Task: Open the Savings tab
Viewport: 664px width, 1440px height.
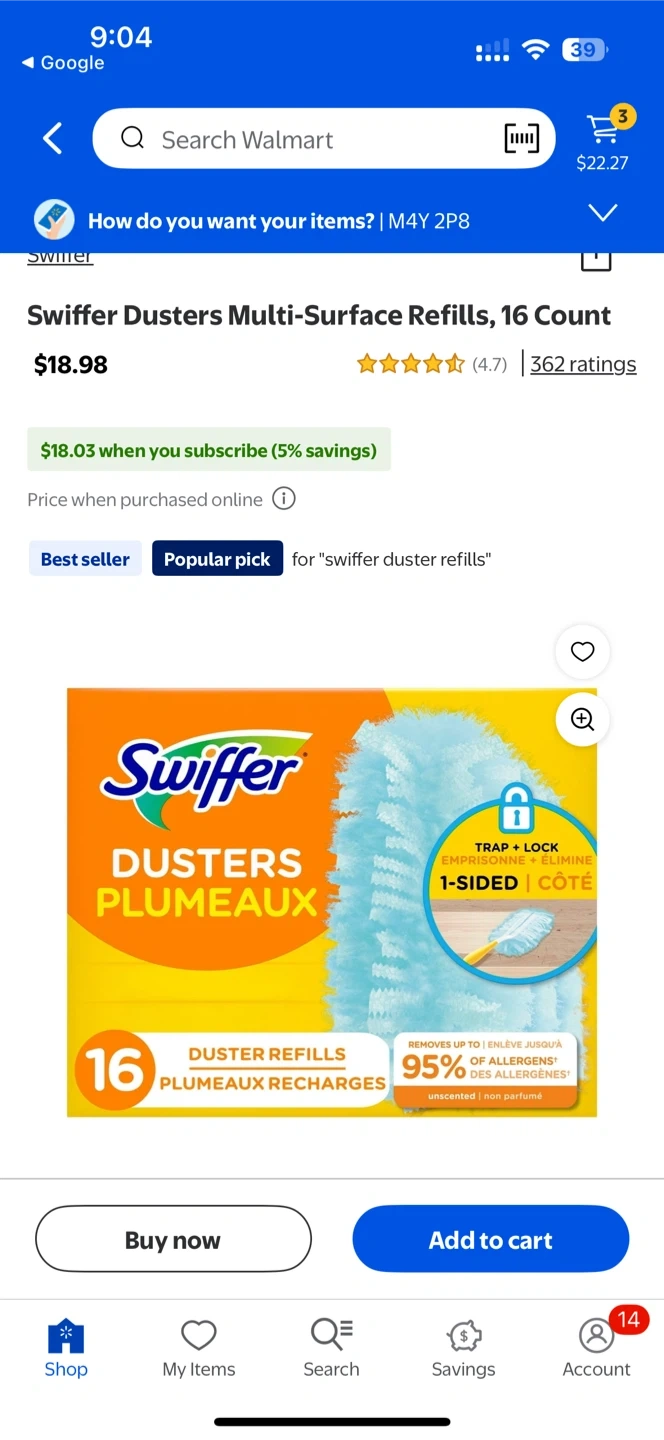Action: [x=463, y=1347]
